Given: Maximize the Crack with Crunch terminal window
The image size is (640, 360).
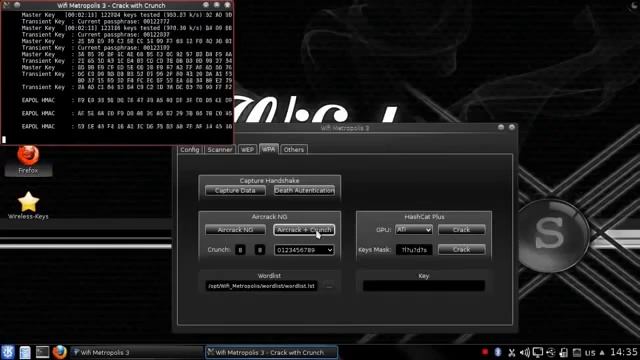Looking at the screenshot, I should coord(217,5).
